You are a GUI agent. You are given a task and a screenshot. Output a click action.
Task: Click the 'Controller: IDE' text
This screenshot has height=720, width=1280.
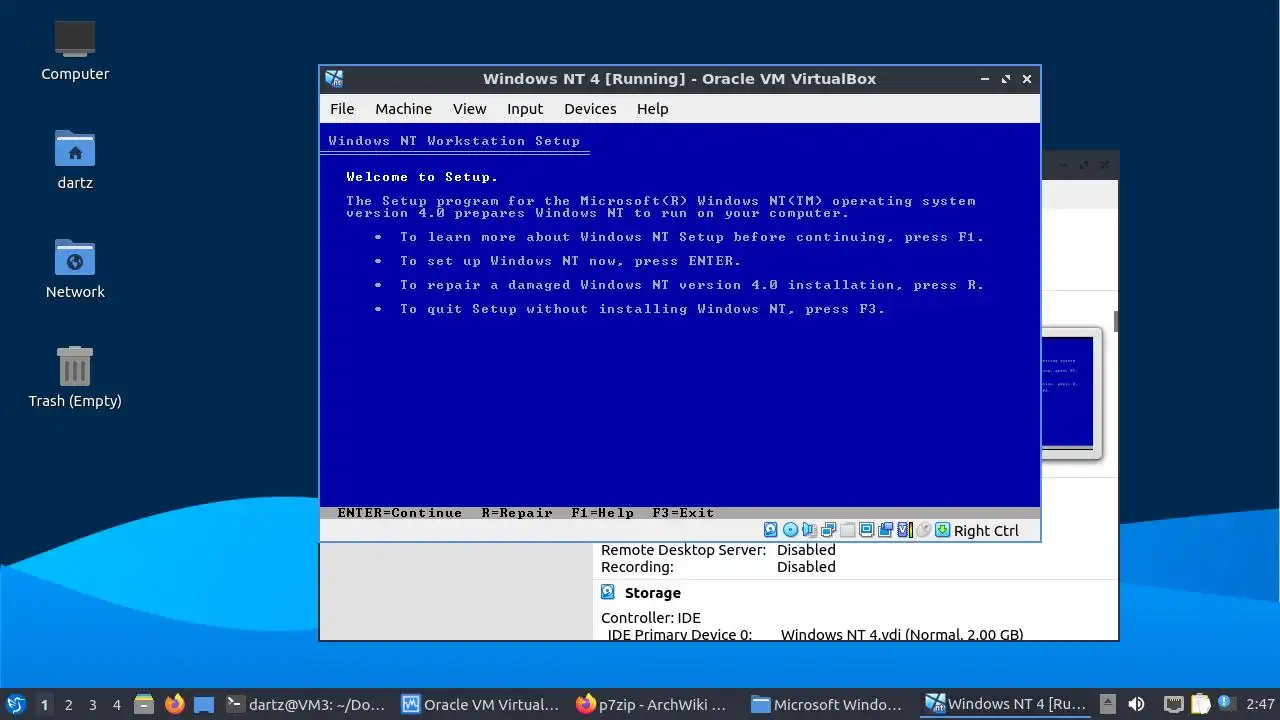click(651, 618)
